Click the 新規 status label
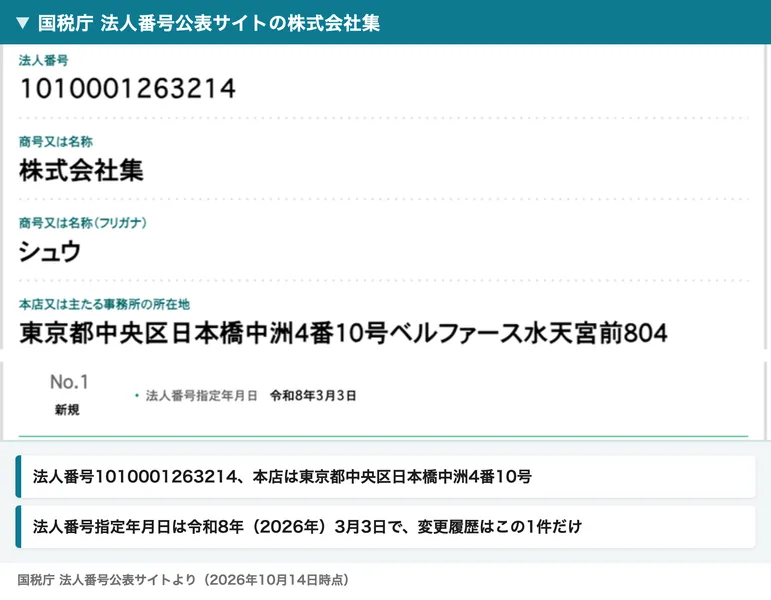Screen dimensions: 771x600 [67, 410]
